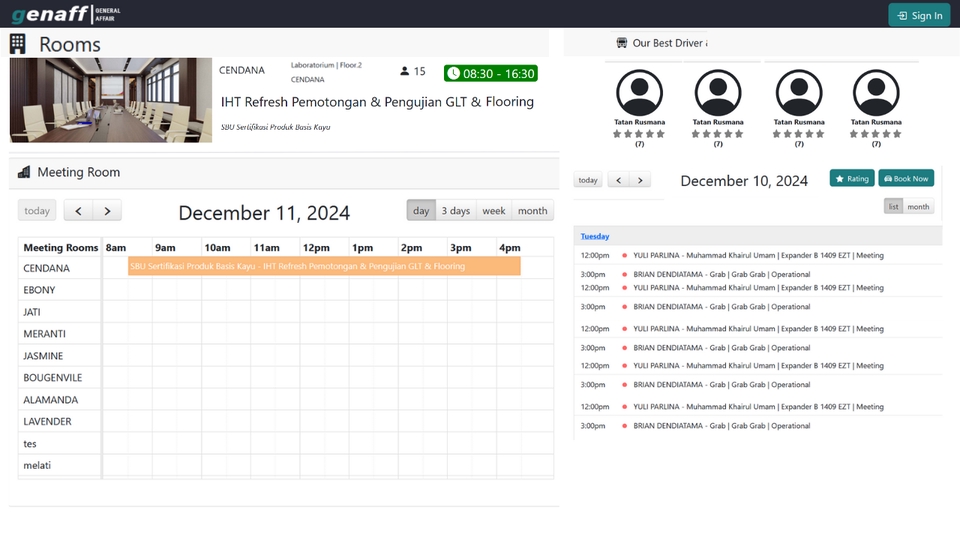Open the CENDANA meeting room photo
This screenshot has width=960, height=540.
click(111, 100)
